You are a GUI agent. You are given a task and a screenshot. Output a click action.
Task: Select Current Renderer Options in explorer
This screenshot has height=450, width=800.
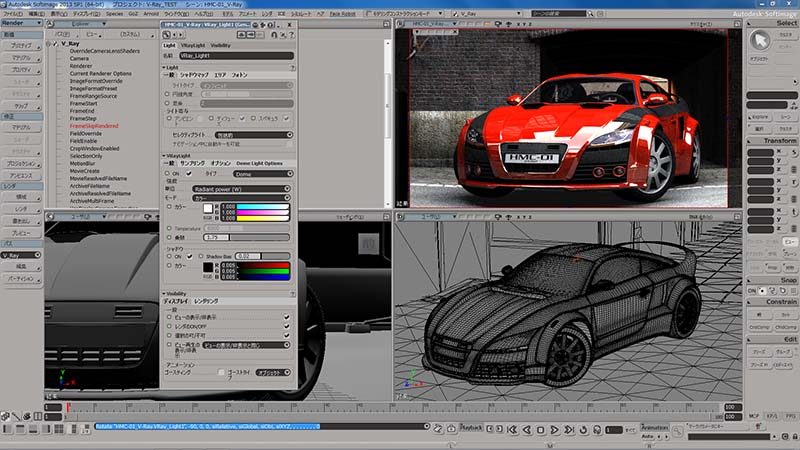(101, 73)
